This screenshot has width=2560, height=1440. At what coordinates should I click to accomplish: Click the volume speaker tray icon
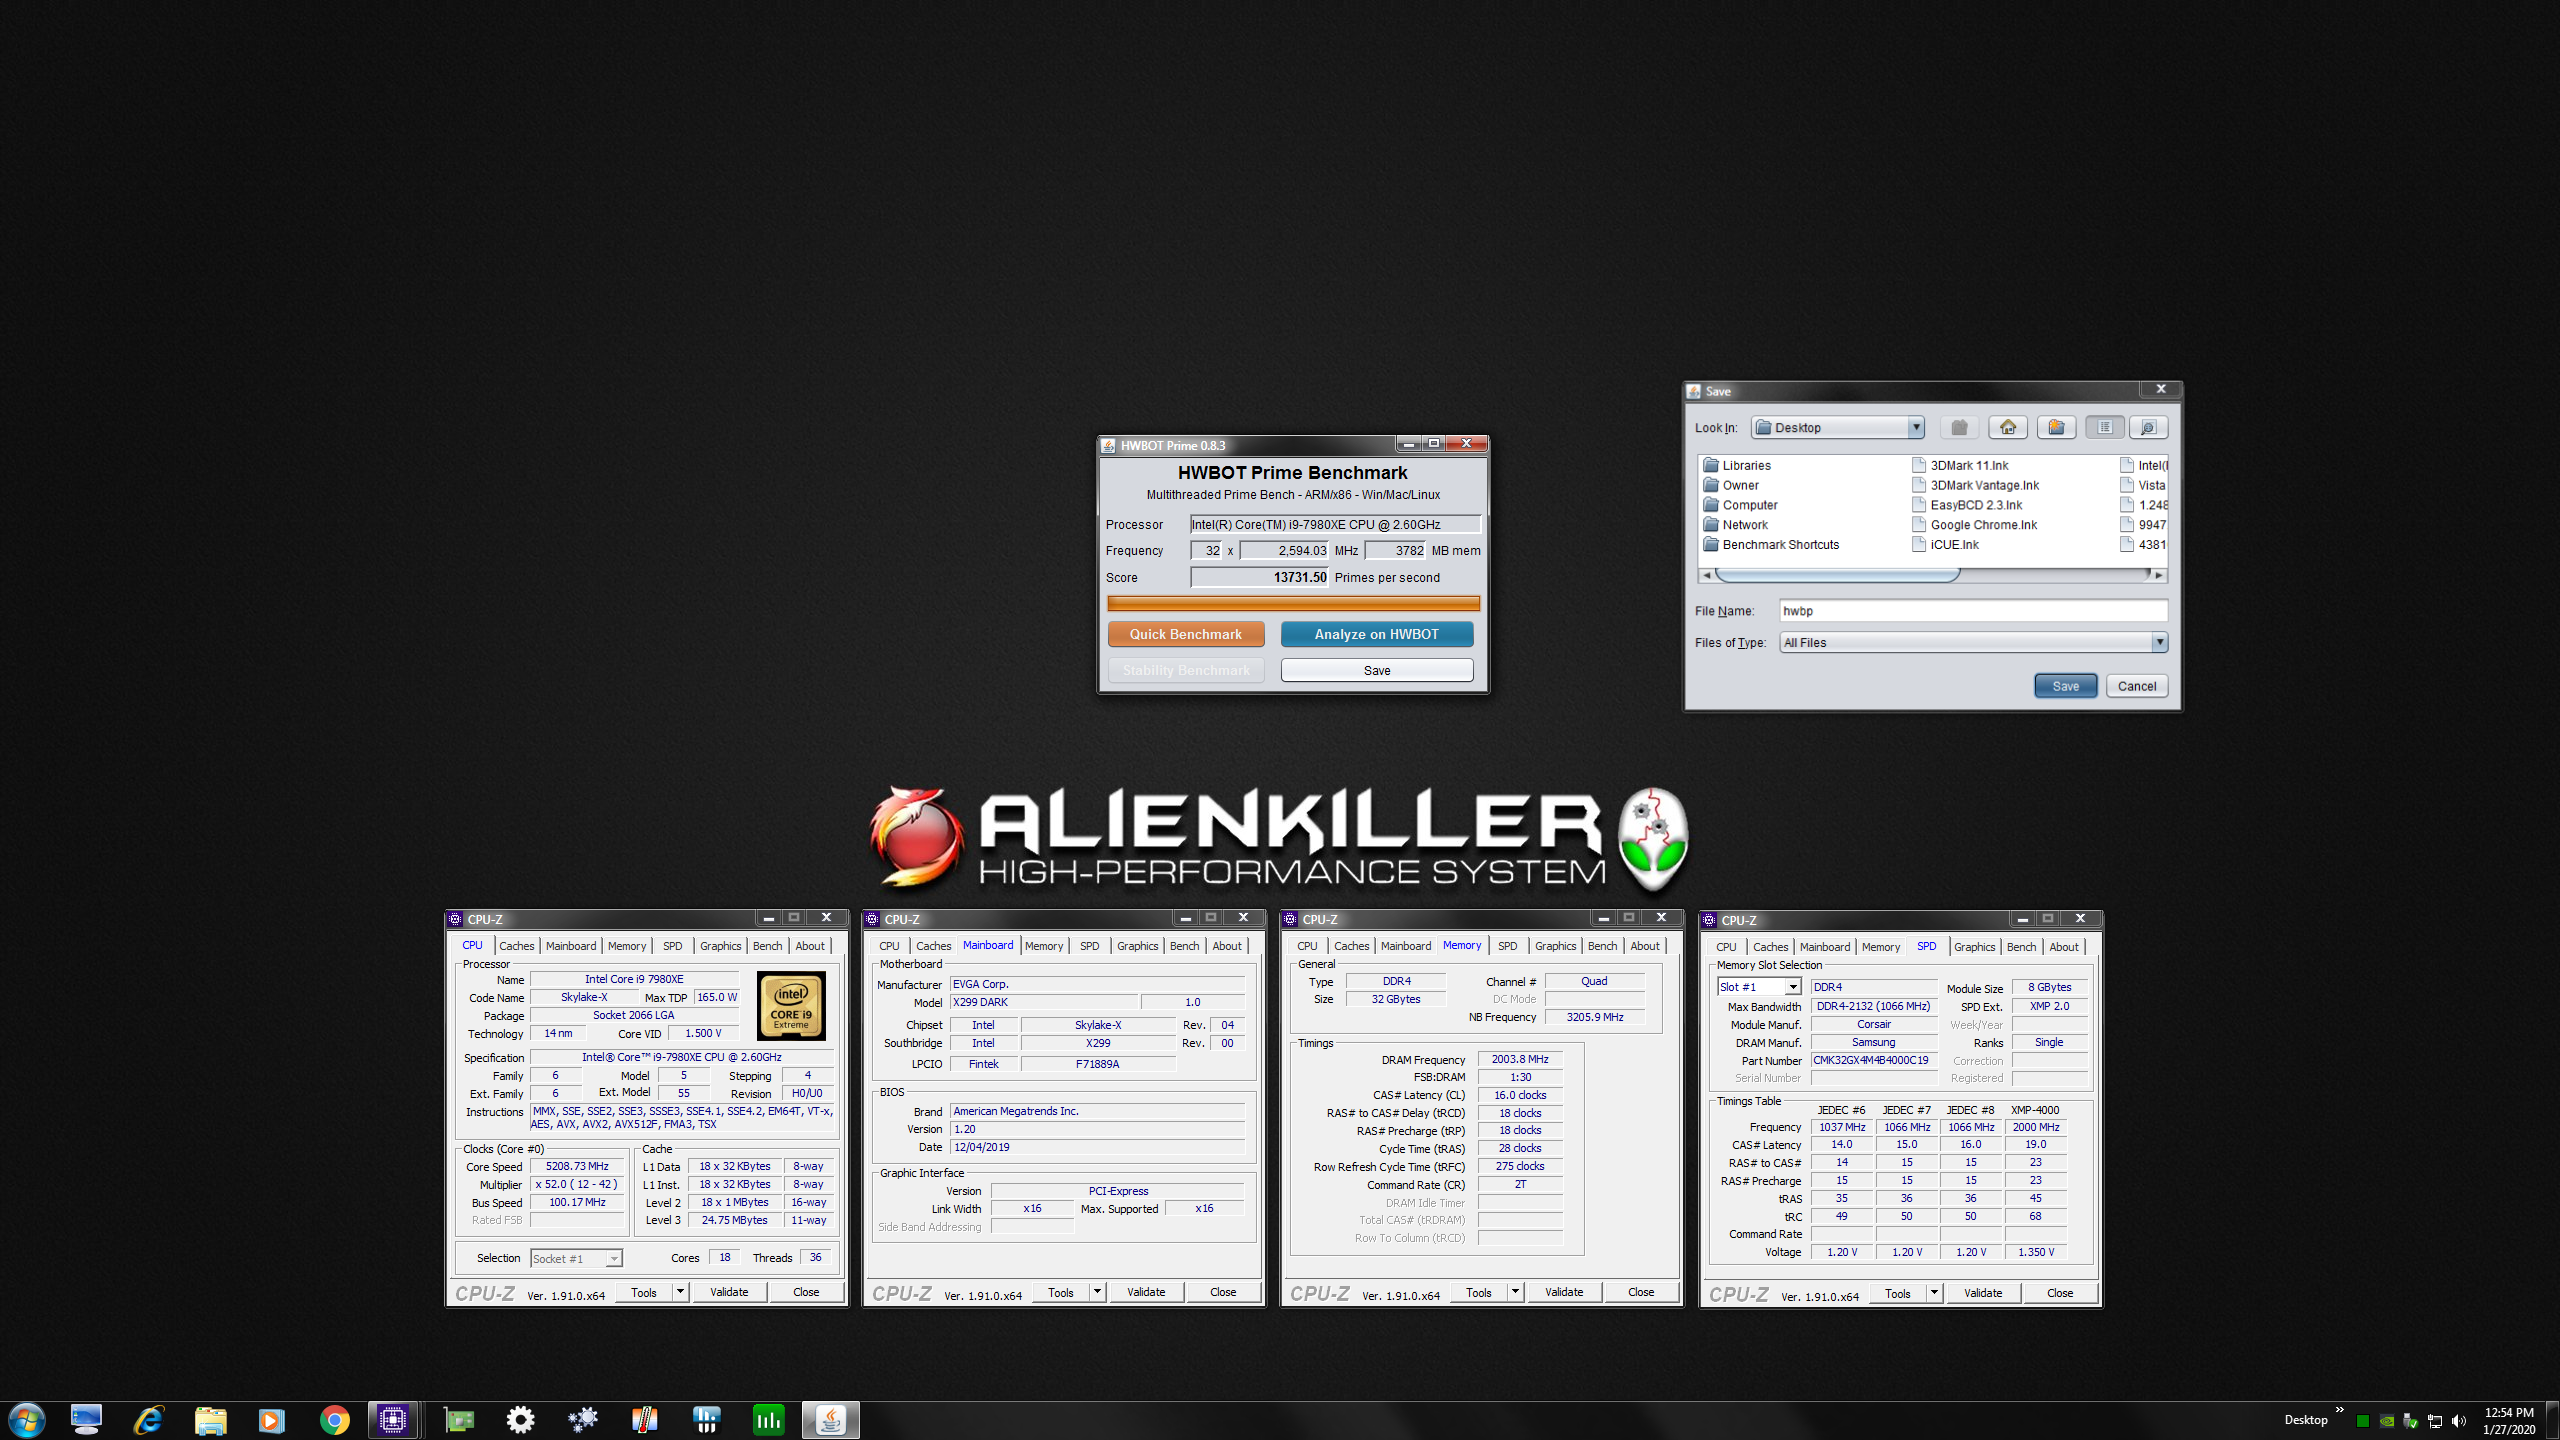[2459, 1421]
